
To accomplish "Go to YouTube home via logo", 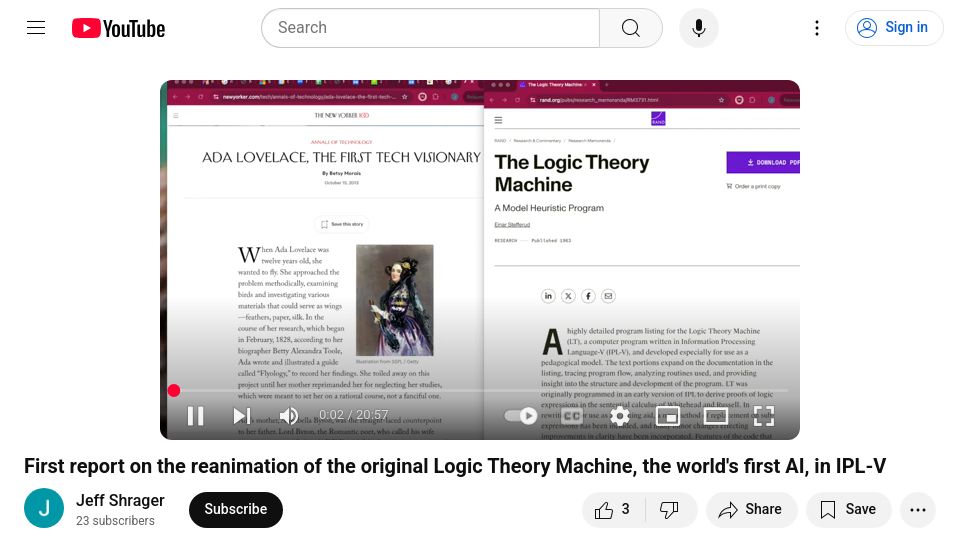I will [x=118, y=28].
